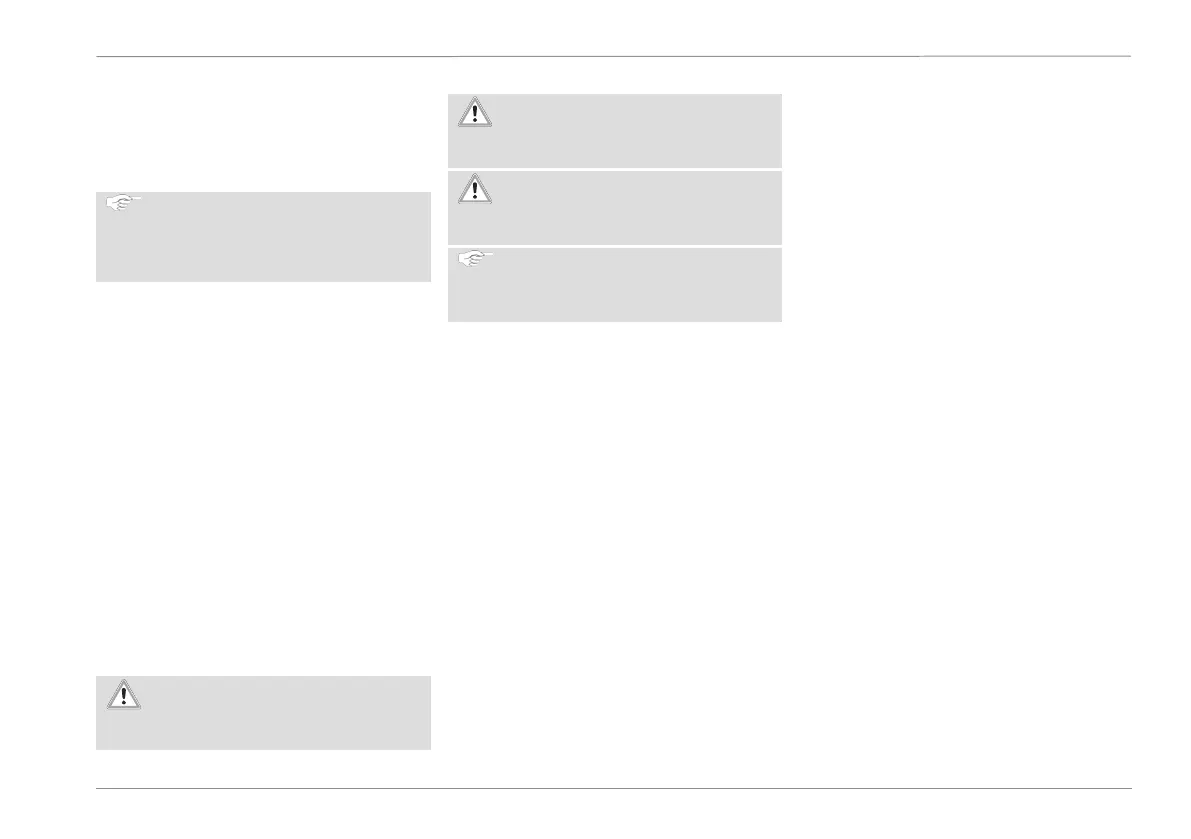Click the white gap between the two middle warning boxes
This screenshot has height=839, width=1191.
[614, 169]
